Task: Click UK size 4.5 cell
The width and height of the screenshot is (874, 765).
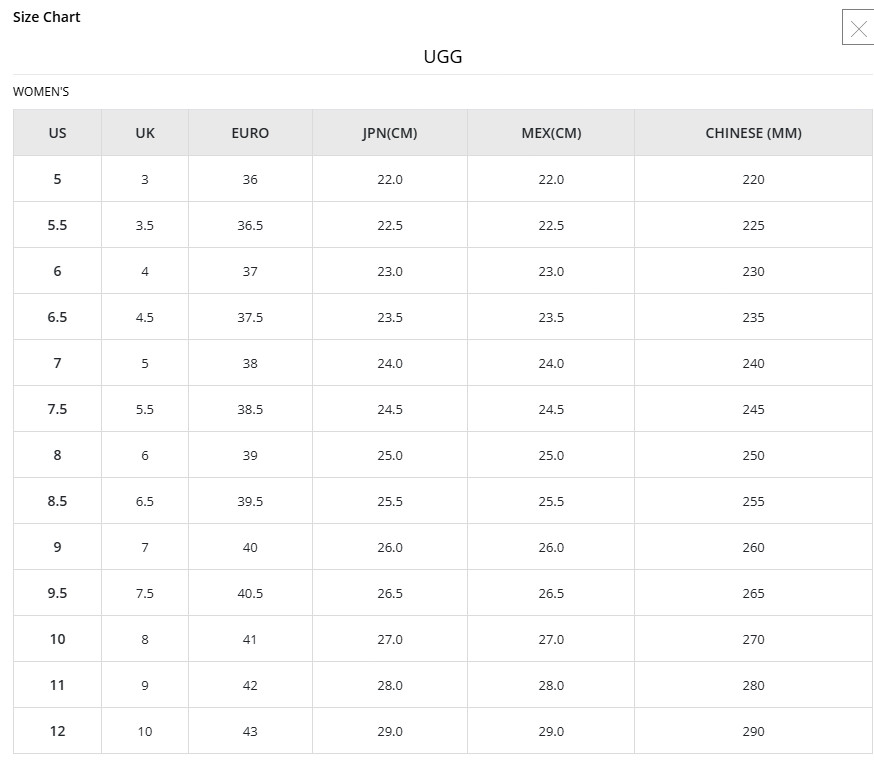Action: click(x=145, y=317)
